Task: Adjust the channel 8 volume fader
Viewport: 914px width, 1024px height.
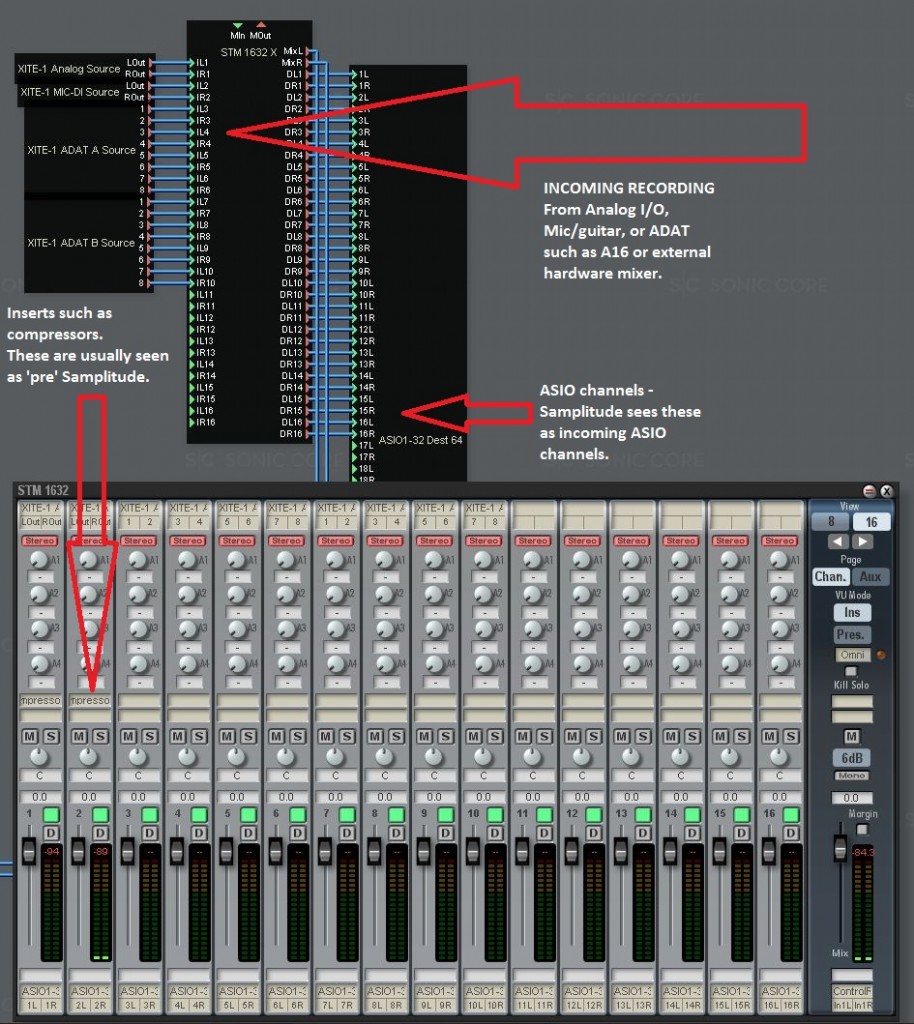Action: pyautogui.click(x=374, y=851)
